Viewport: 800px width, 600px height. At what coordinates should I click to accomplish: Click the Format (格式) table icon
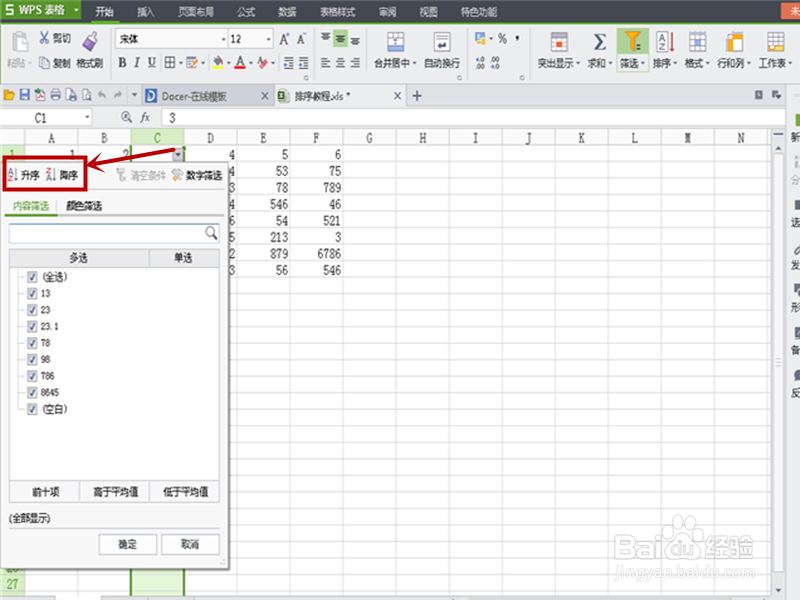697,42
